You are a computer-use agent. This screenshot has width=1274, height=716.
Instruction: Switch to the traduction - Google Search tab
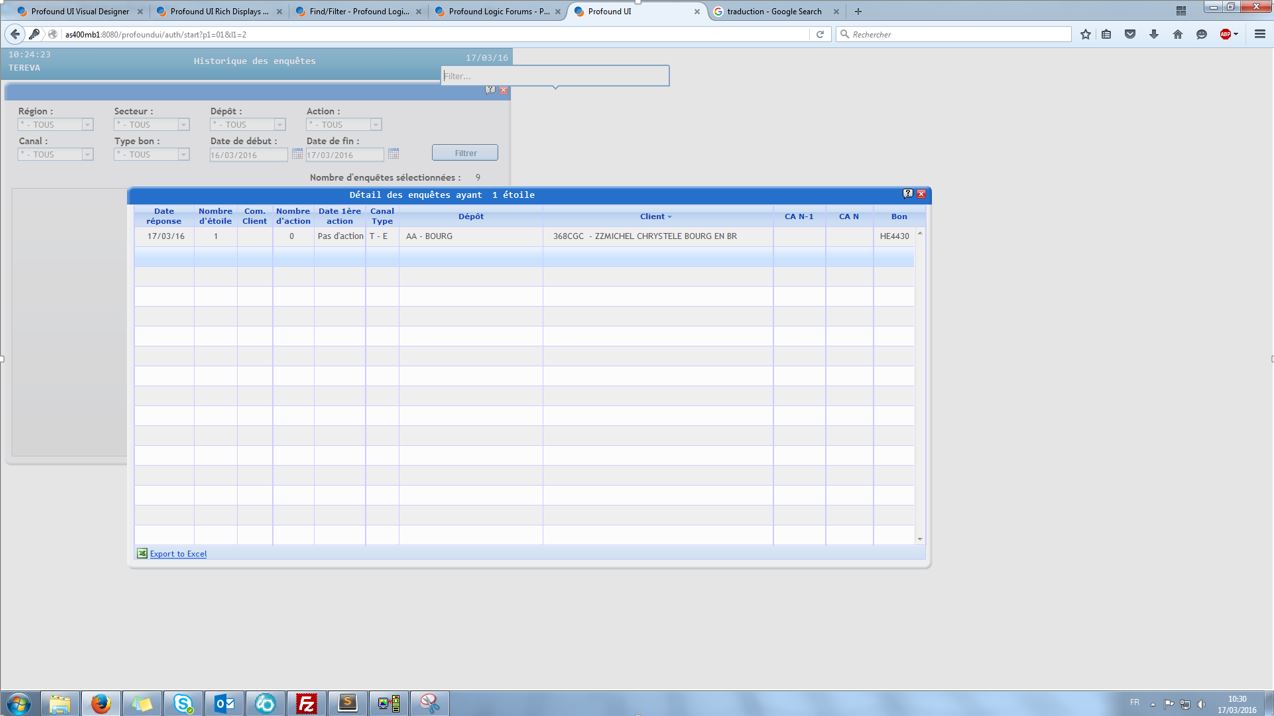(775, 11)
